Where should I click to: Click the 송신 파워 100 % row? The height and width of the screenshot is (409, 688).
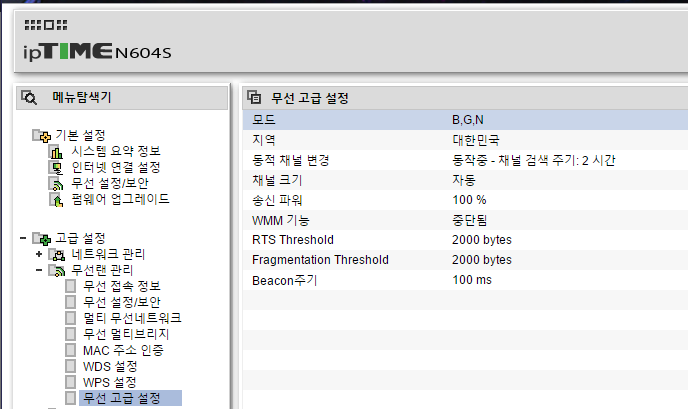tap(465, 200)
